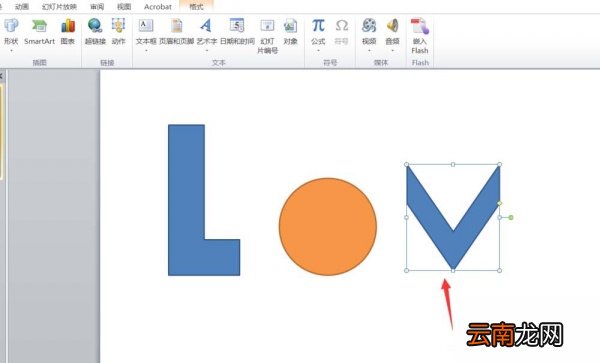Image resolution: width=600 pixels, height=363 pixels.
Task: Click the 插图 group label
Action: [39, 62]
